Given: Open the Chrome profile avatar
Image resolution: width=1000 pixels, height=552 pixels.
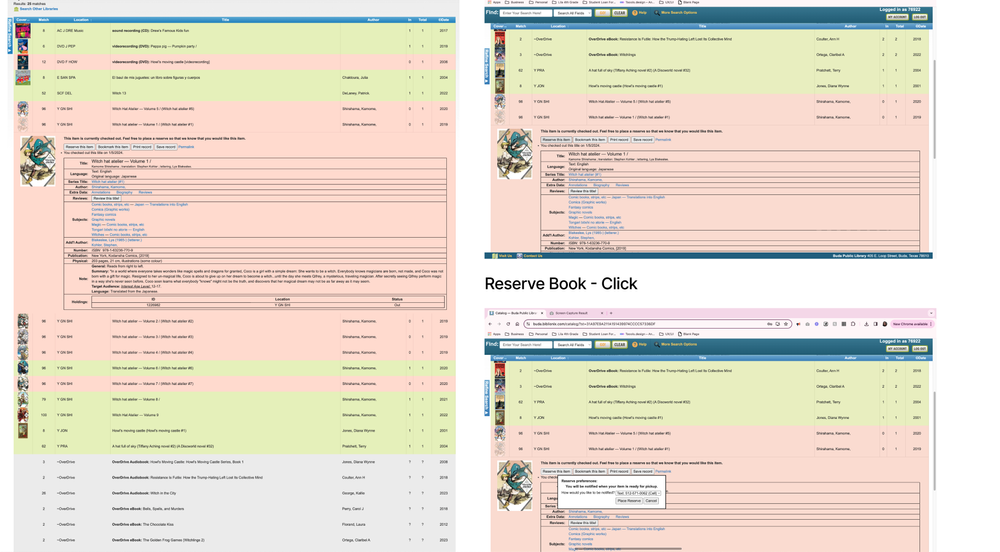Looking at the screenshot, I should point(885,324).
